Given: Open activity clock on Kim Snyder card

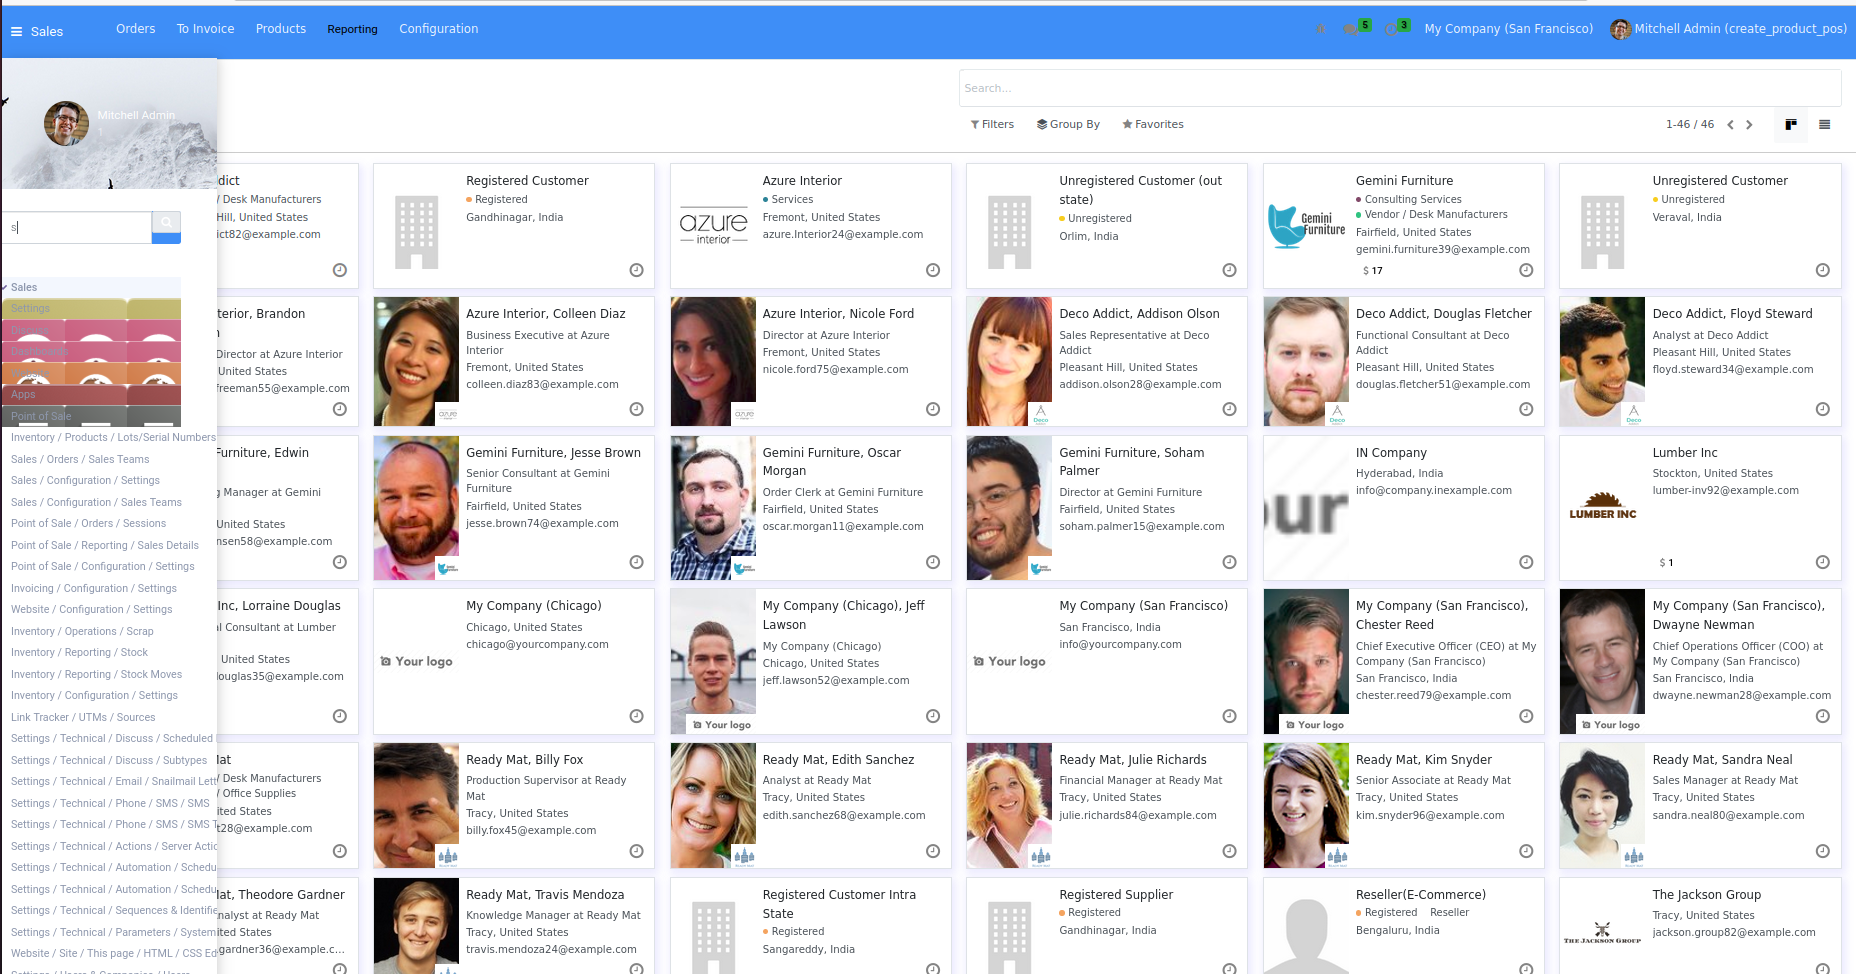Looking at the screenshot, I should pyautogui.click(x=1526, y=851).
